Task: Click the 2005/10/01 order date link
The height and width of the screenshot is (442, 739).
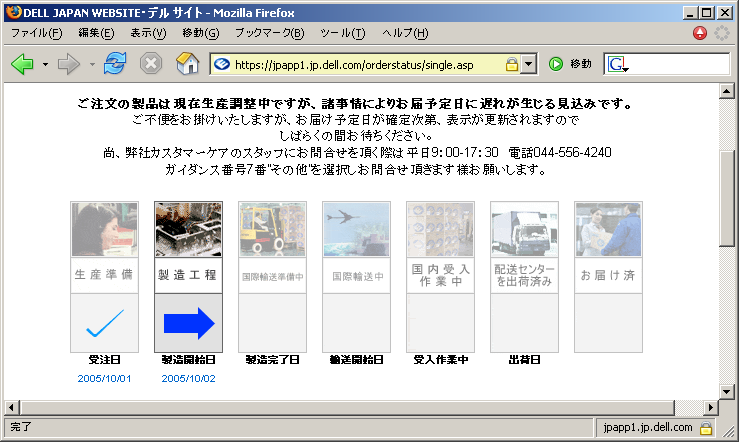Action: (x=104, y=378)
